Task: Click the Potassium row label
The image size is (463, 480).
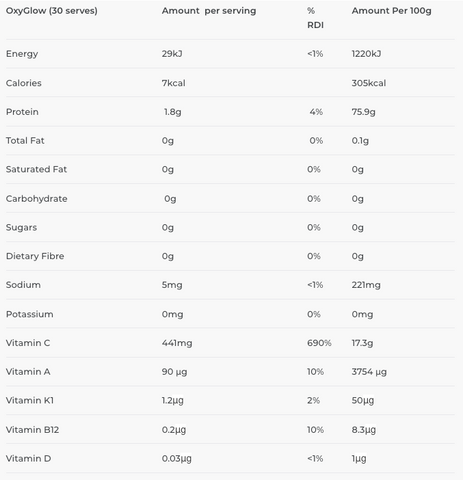Action: pos(30,314)
